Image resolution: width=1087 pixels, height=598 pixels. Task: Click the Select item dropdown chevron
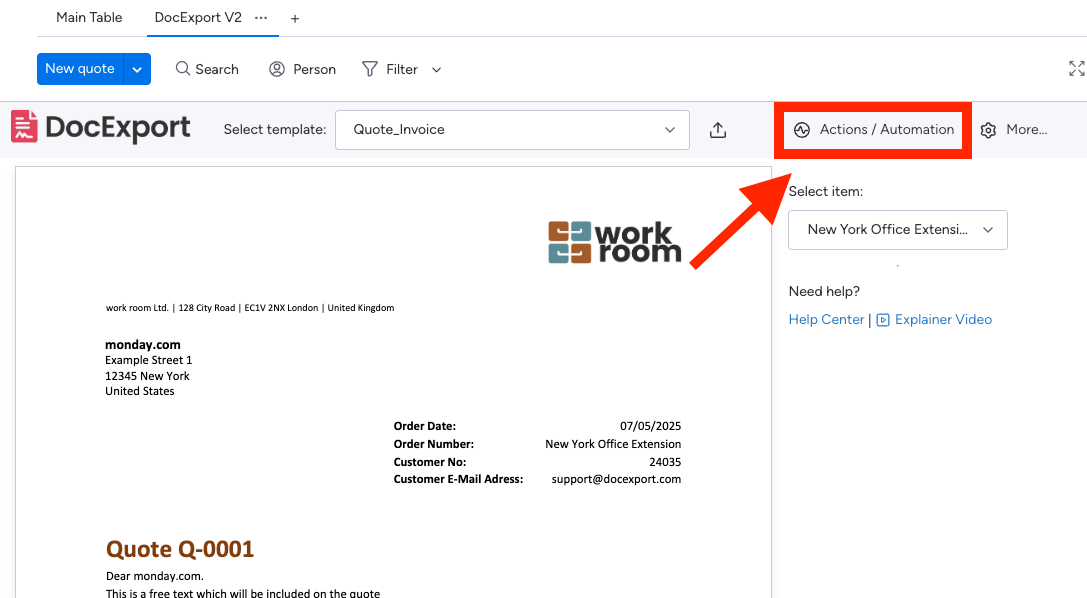coord(988,230)
